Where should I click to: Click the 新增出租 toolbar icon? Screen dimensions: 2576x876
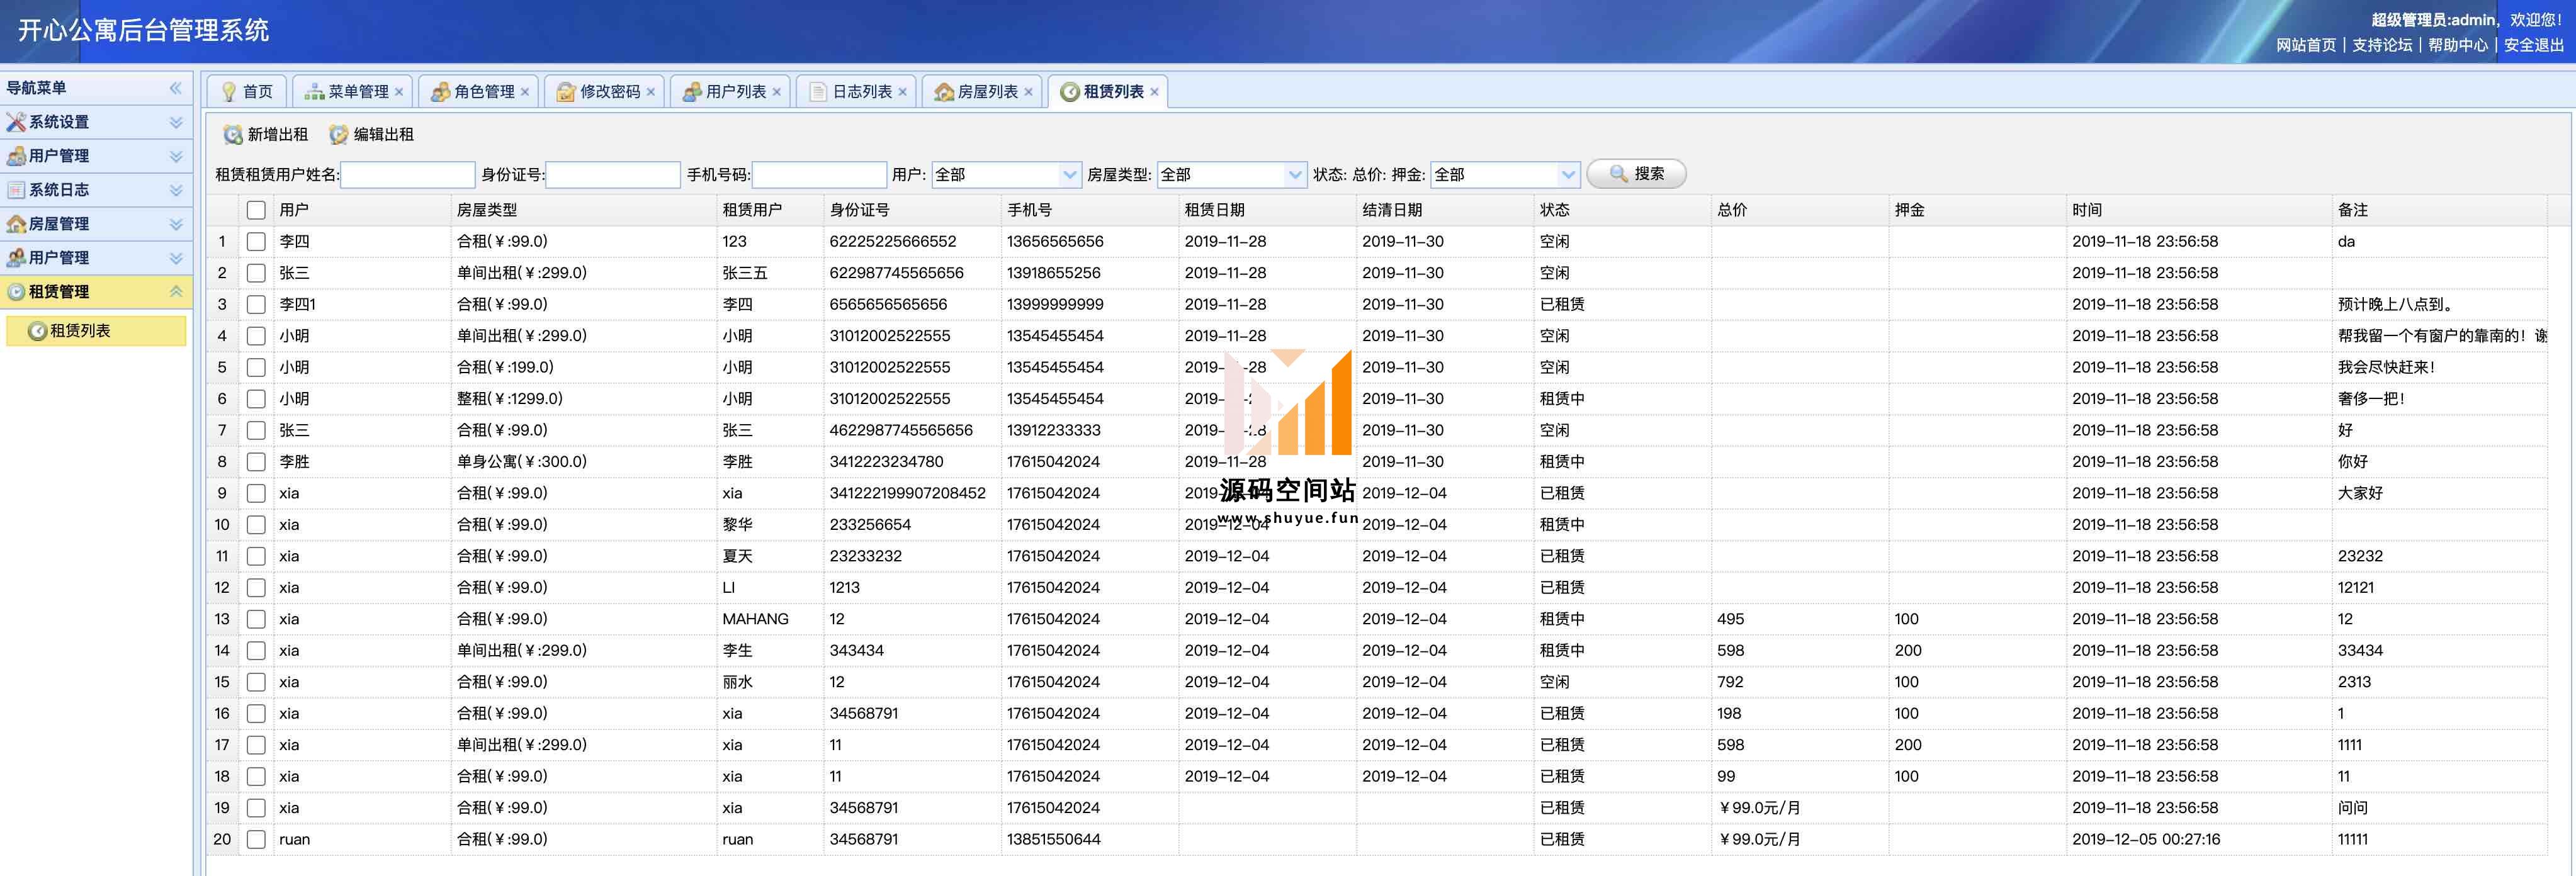coord(233,134)
